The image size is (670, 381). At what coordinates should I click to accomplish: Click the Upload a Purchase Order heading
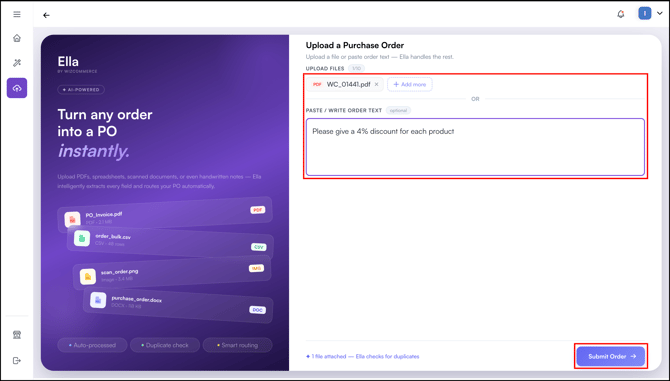[355, 45]
